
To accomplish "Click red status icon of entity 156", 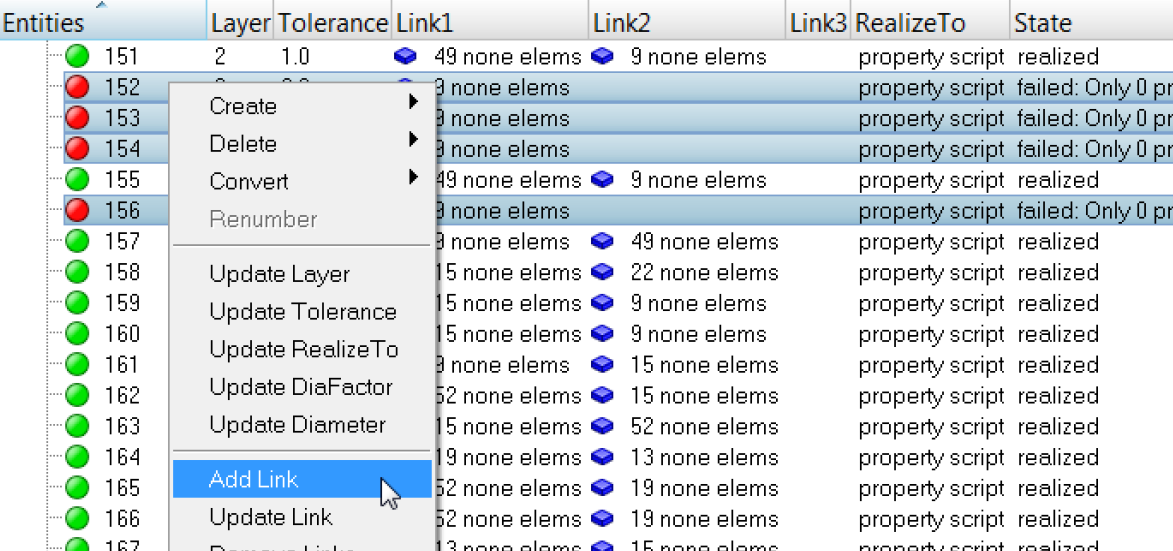I will [78, 211].
